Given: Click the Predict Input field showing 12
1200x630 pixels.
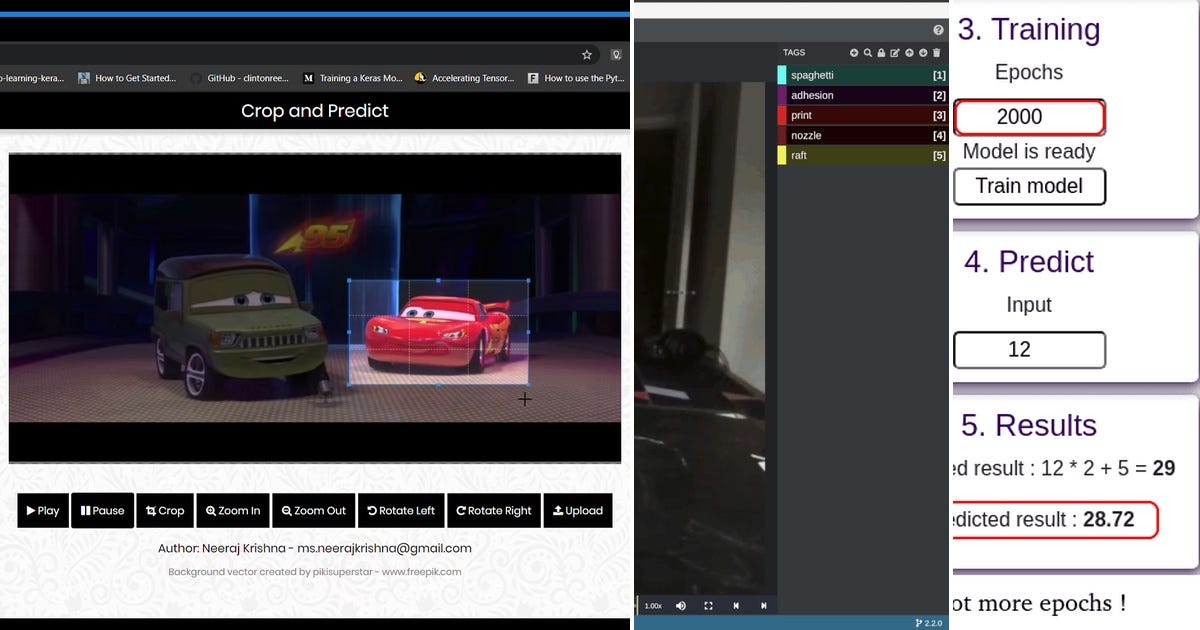Looking at the screenshot, I should pyautogui.click(x=1029, y=349).
